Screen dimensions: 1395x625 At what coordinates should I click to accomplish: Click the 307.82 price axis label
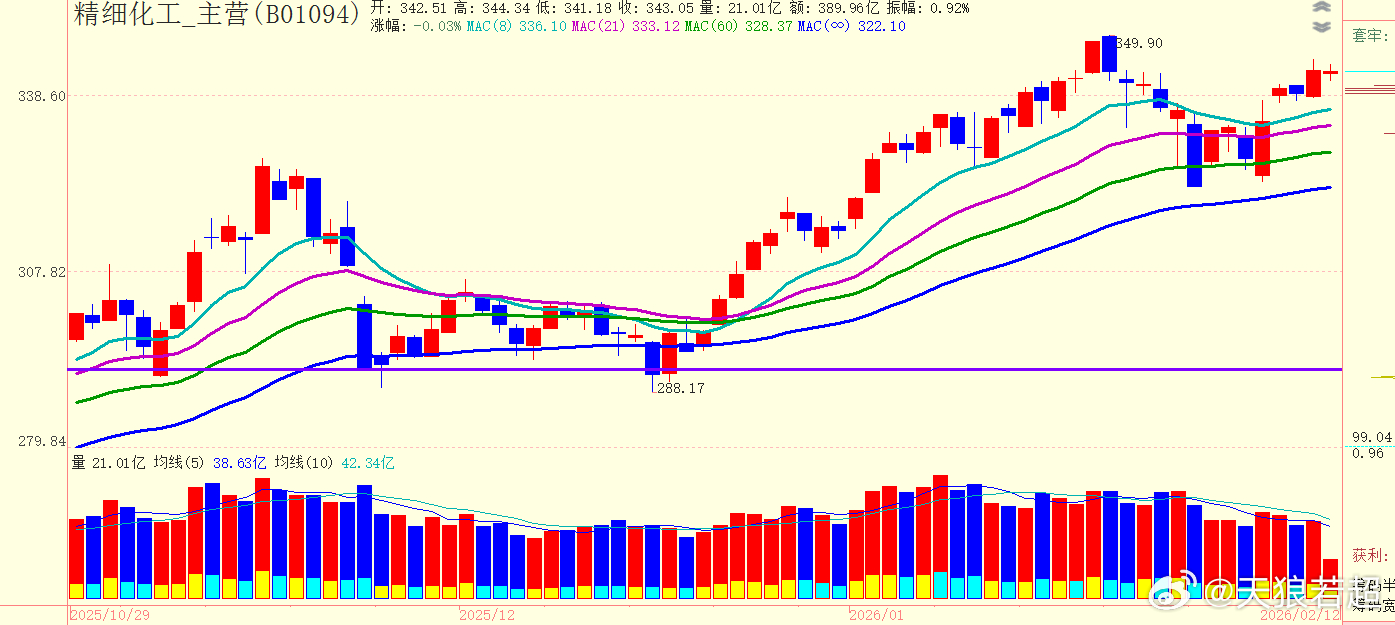[x=42, y=271]
